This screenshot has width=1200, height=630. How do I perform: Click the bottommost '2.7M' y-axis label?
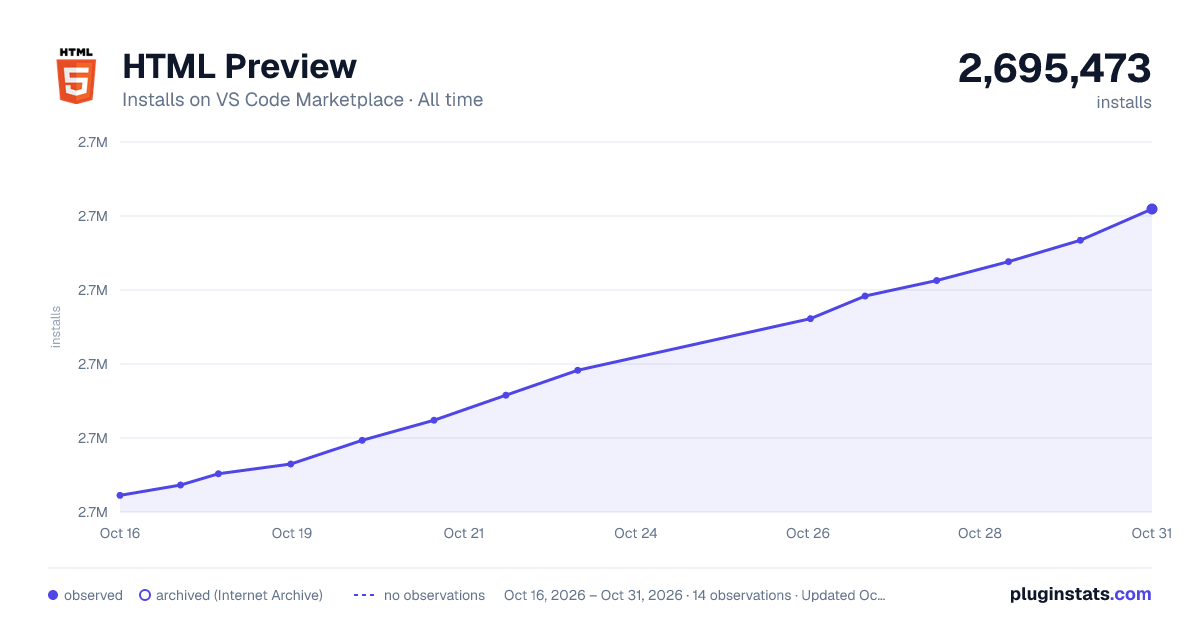tap(93, 512)
